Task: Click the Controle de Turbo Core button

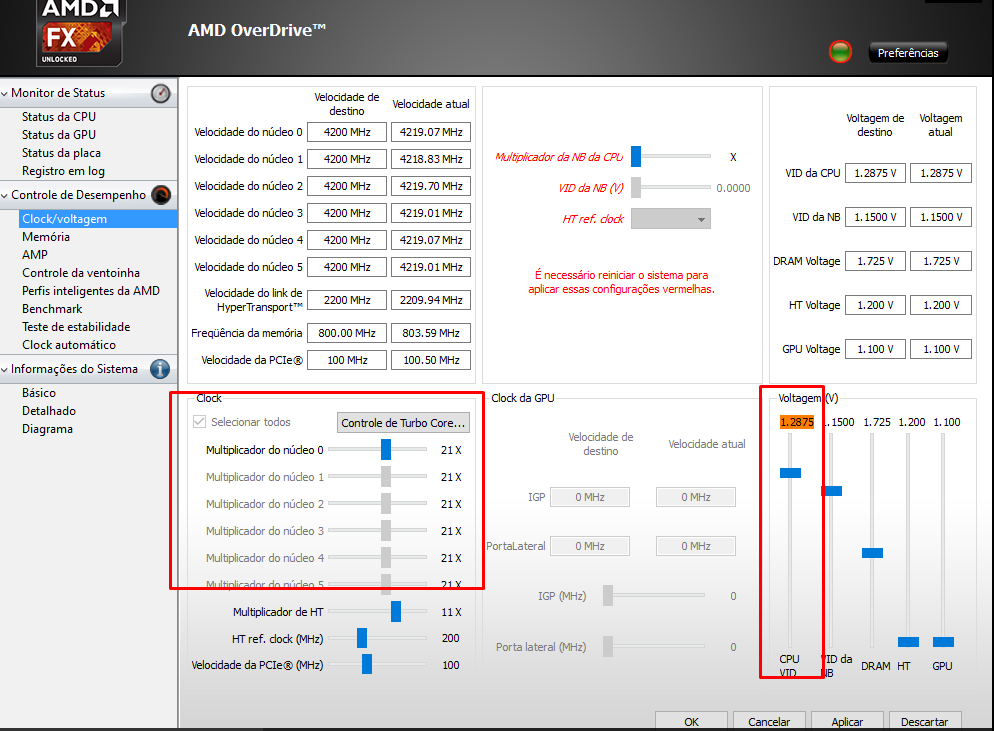Action: [403, 422]
